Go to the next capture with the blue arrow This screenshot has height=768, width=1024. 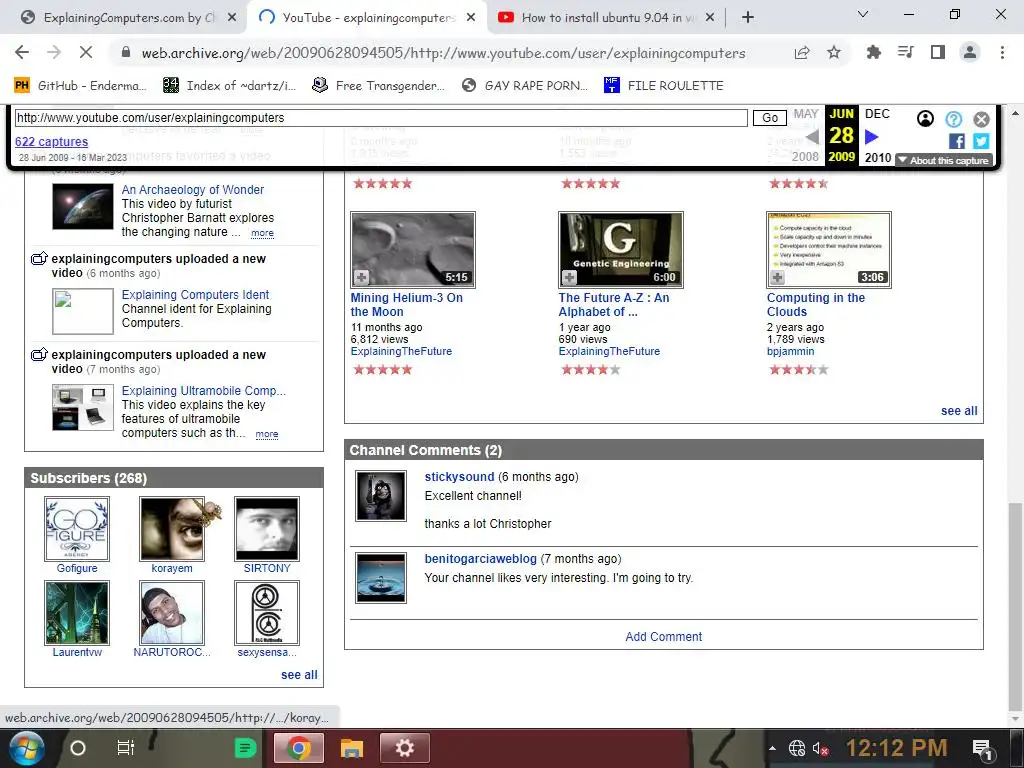pos(872,136)
